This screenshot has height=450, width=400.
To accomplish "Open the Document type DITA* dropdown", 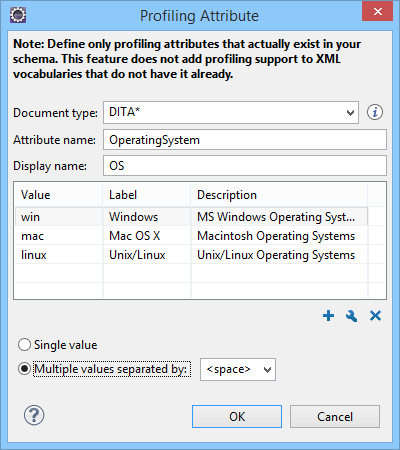I will coord(231,113).
